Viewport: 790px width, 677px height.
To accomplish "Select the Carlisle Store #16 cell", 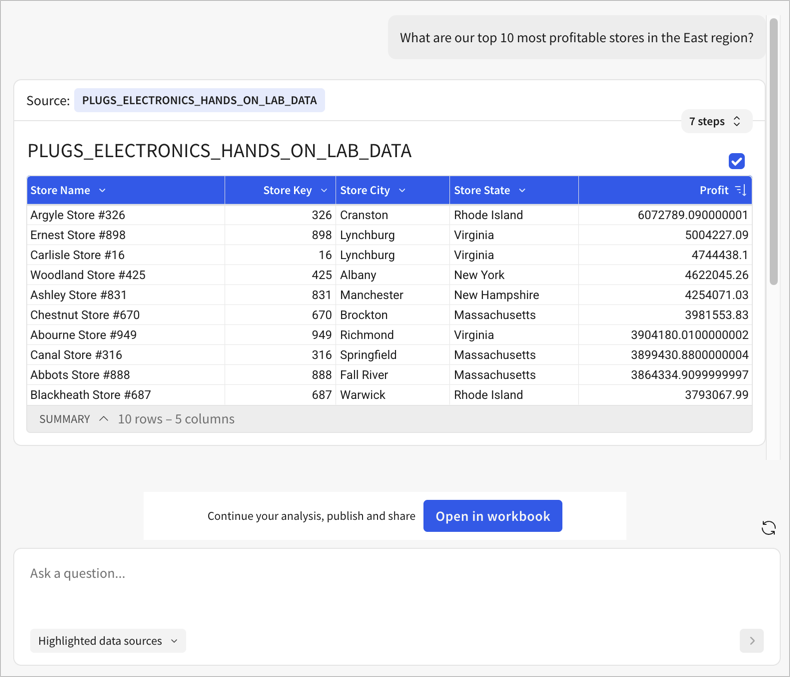I will [x=125, y=255].
